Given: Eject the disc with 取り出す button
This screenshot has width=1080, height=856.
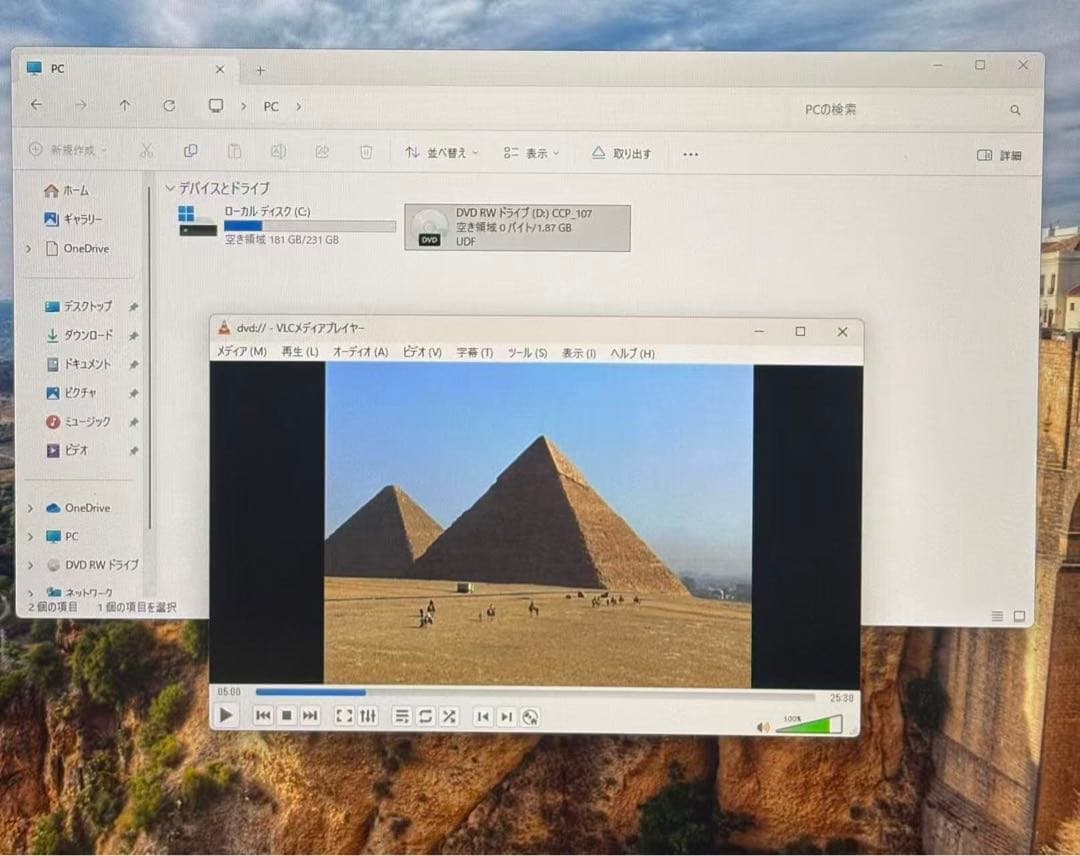Looking at the screenshot, I should 624,152.
